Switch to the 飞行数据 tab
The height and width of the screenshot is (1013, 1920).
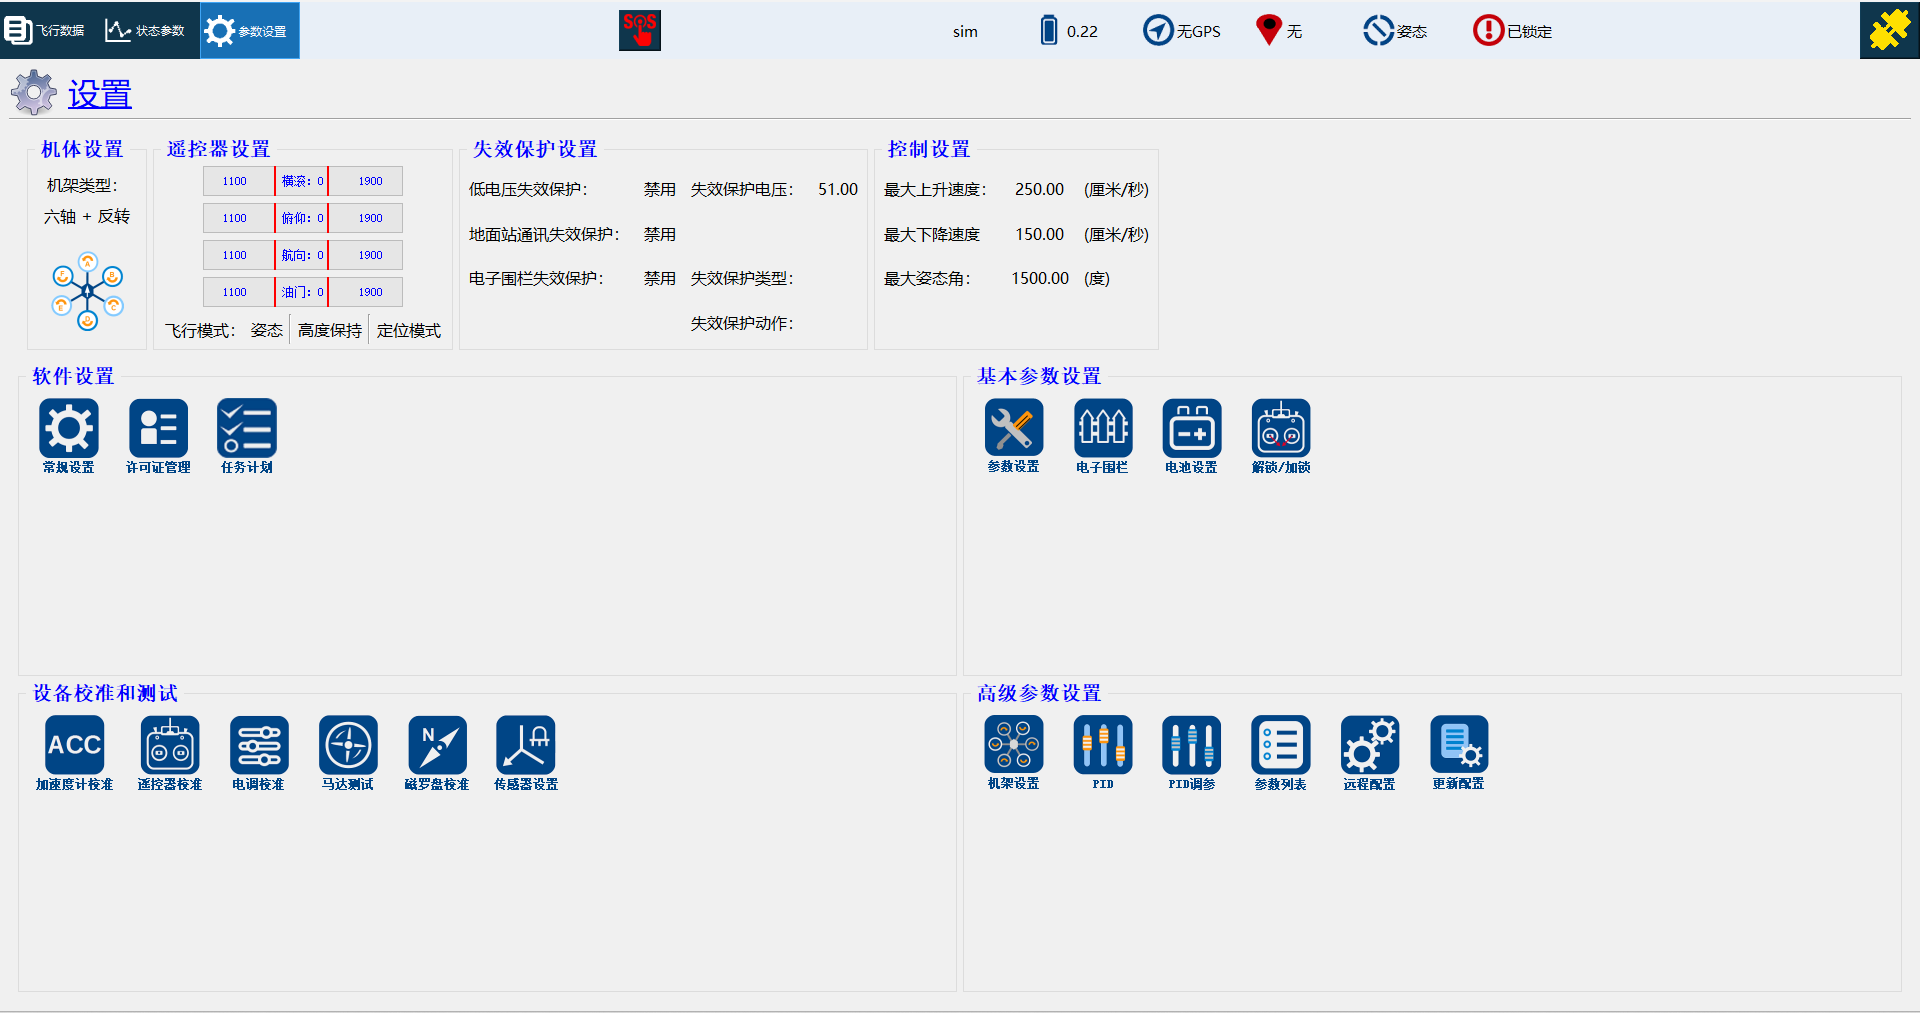pyautogui.click(x=50, y=30)
